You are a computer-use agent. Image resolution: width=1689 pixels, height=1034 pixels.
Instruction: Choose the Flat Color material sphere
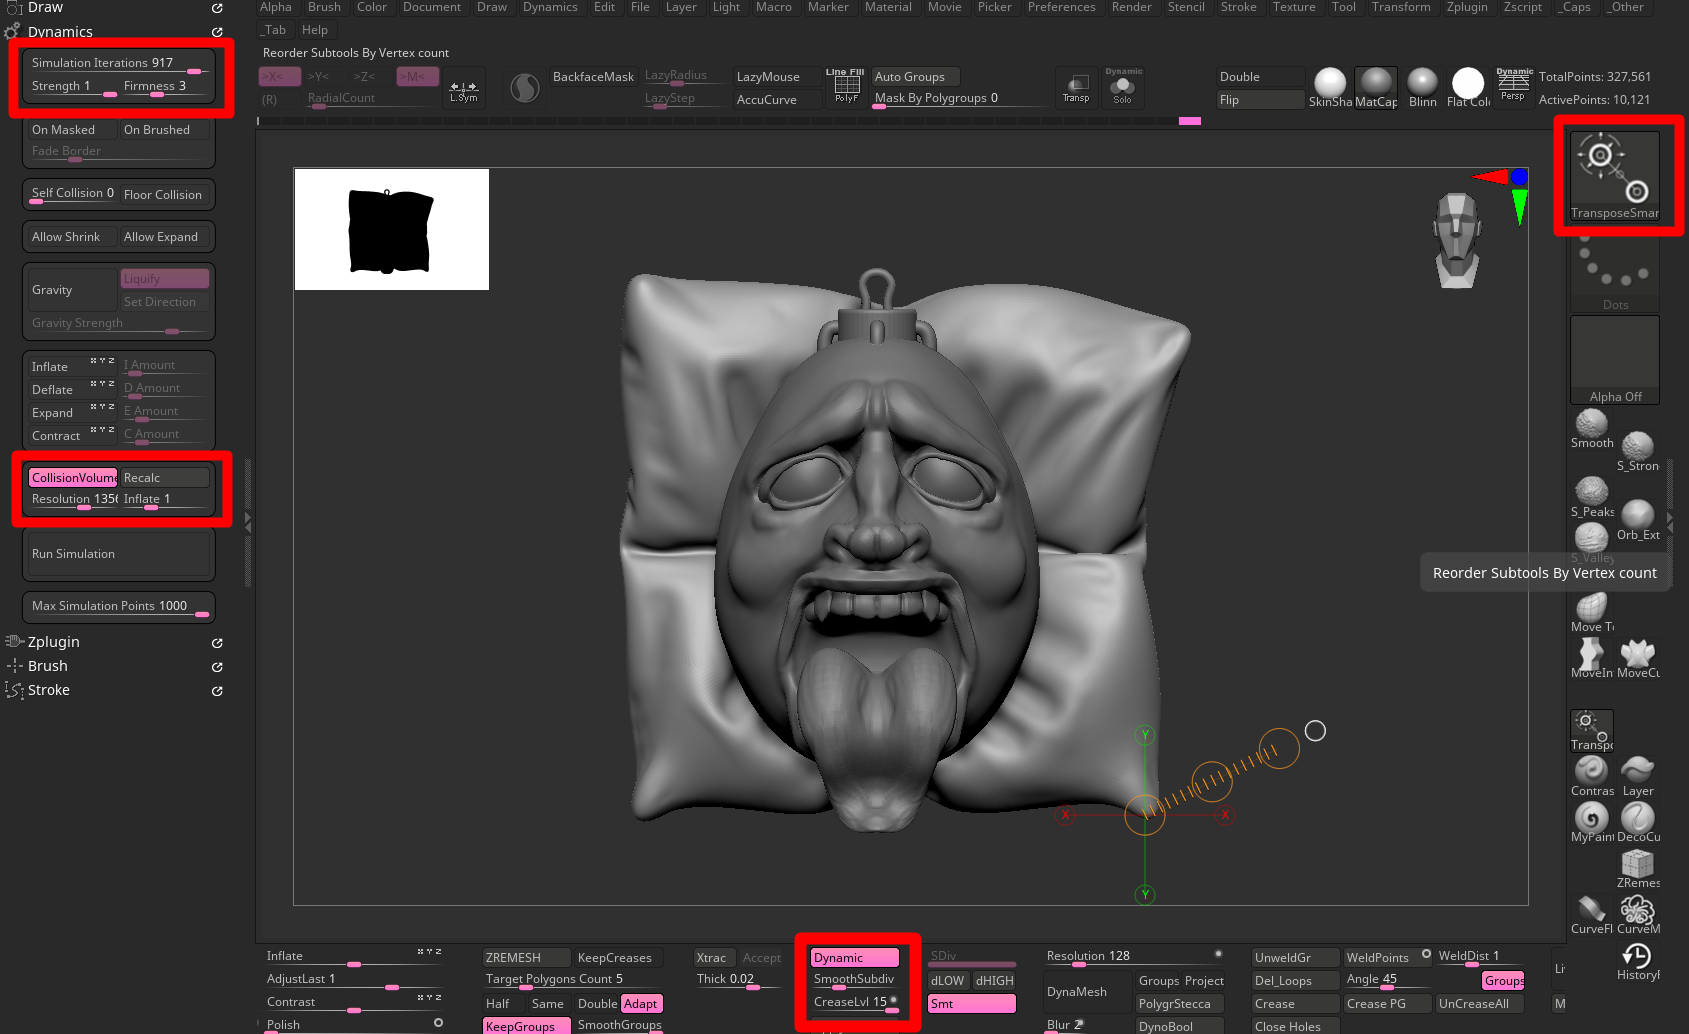tap(1468, 87)
